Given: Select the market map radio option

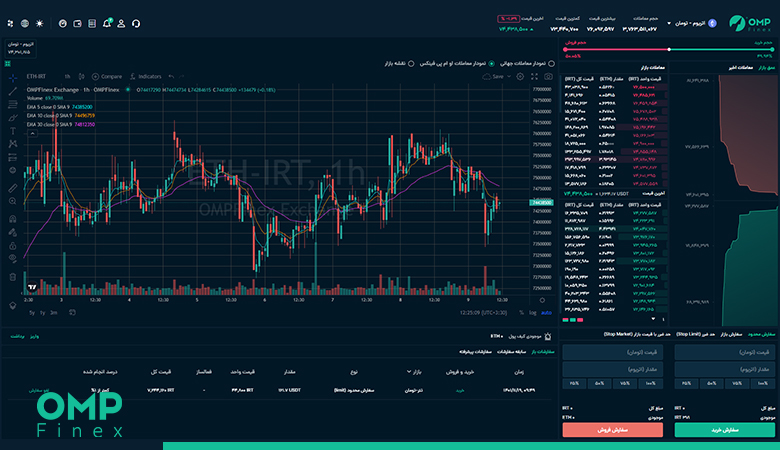Looking at the screenshot, I should [x=411, y=64].
